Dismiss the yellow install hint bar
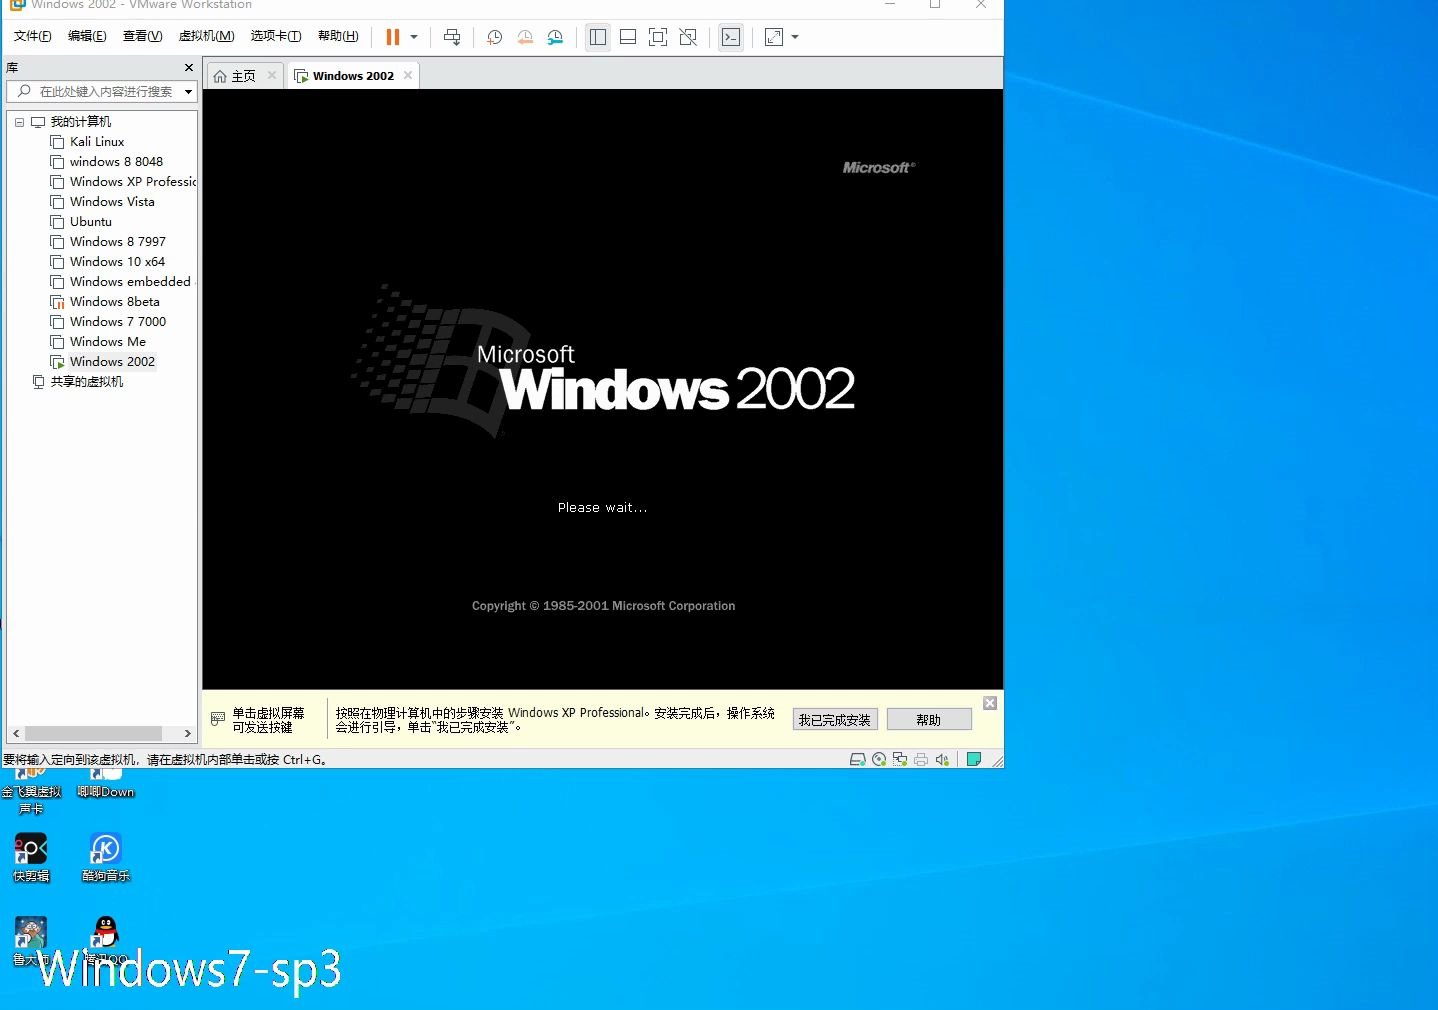The width and height of the screenshot is (1438, 1010). tap(990, 703)
